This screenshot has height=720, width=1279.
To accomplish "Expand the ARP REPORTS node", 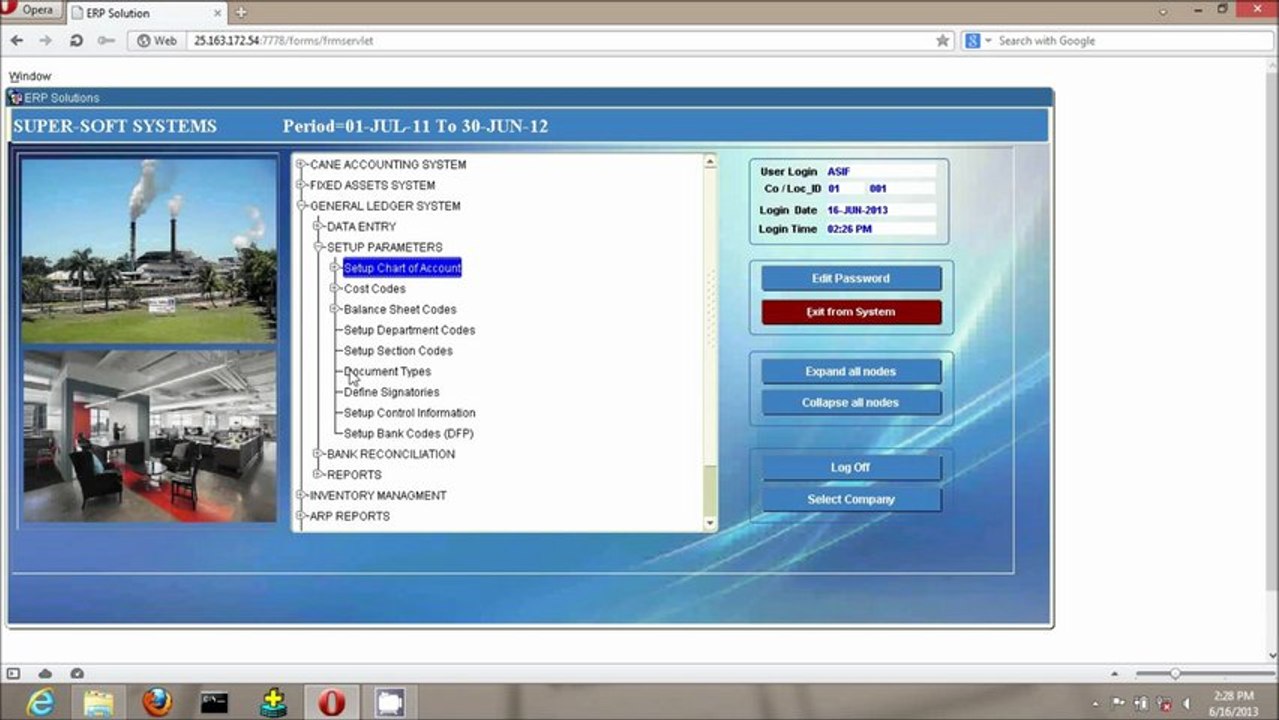I will (301, 516).
